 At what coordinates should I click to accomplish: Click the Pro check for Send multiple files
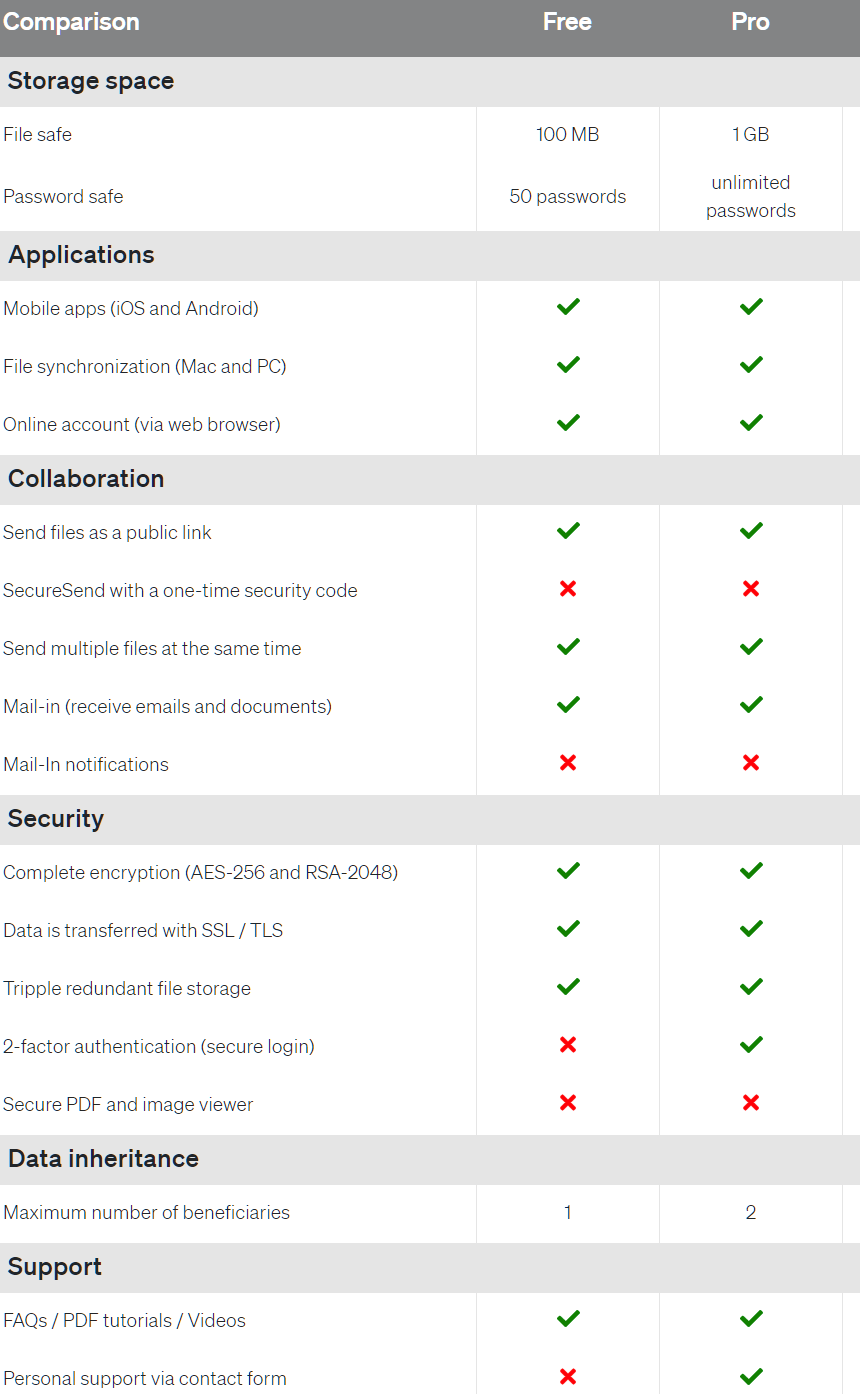tap(751, 647)
